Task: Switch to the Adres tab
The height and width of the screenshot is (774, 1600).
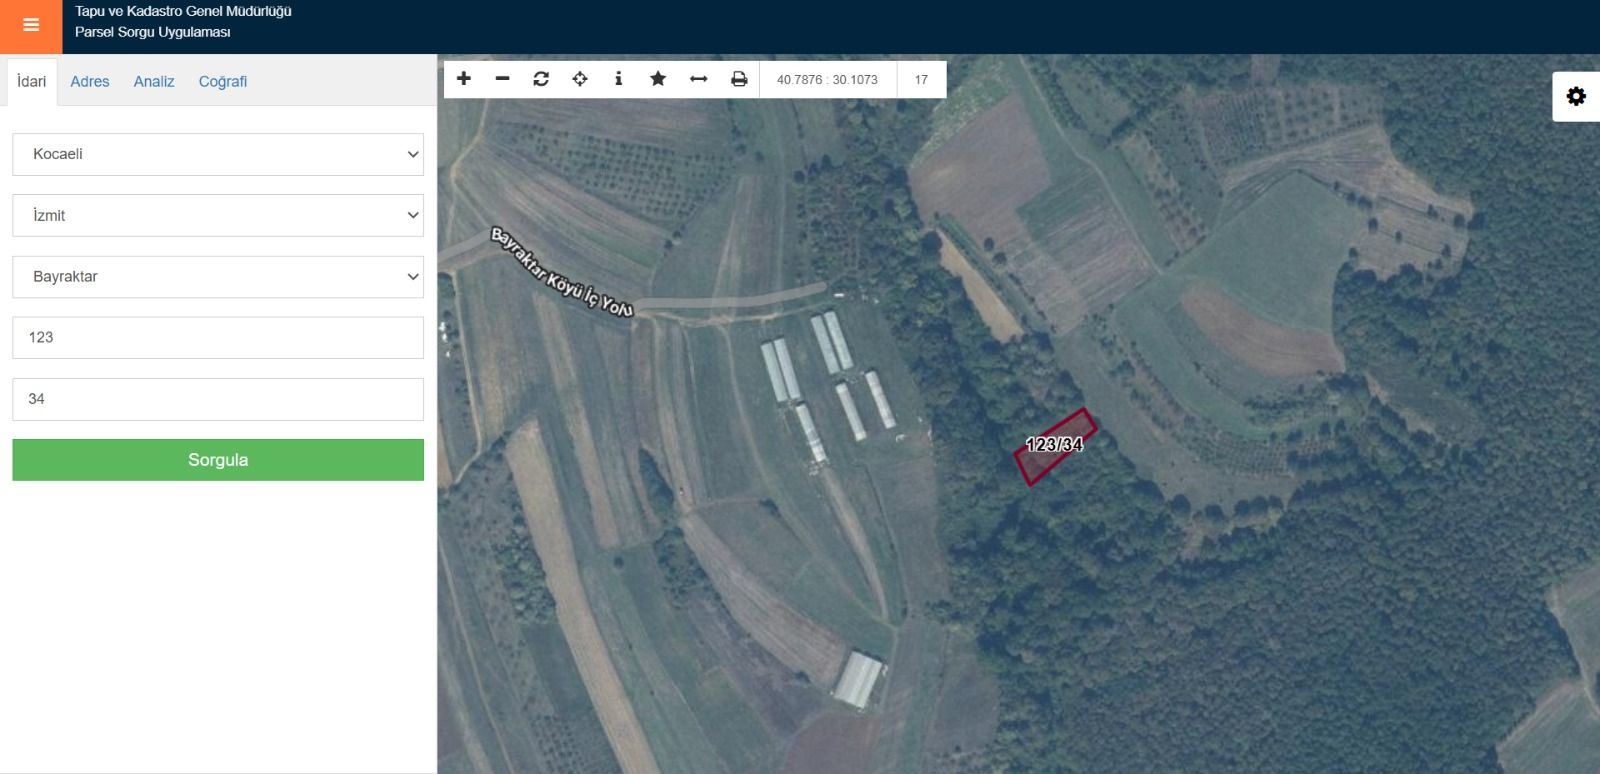Action: tap(90, 82)
